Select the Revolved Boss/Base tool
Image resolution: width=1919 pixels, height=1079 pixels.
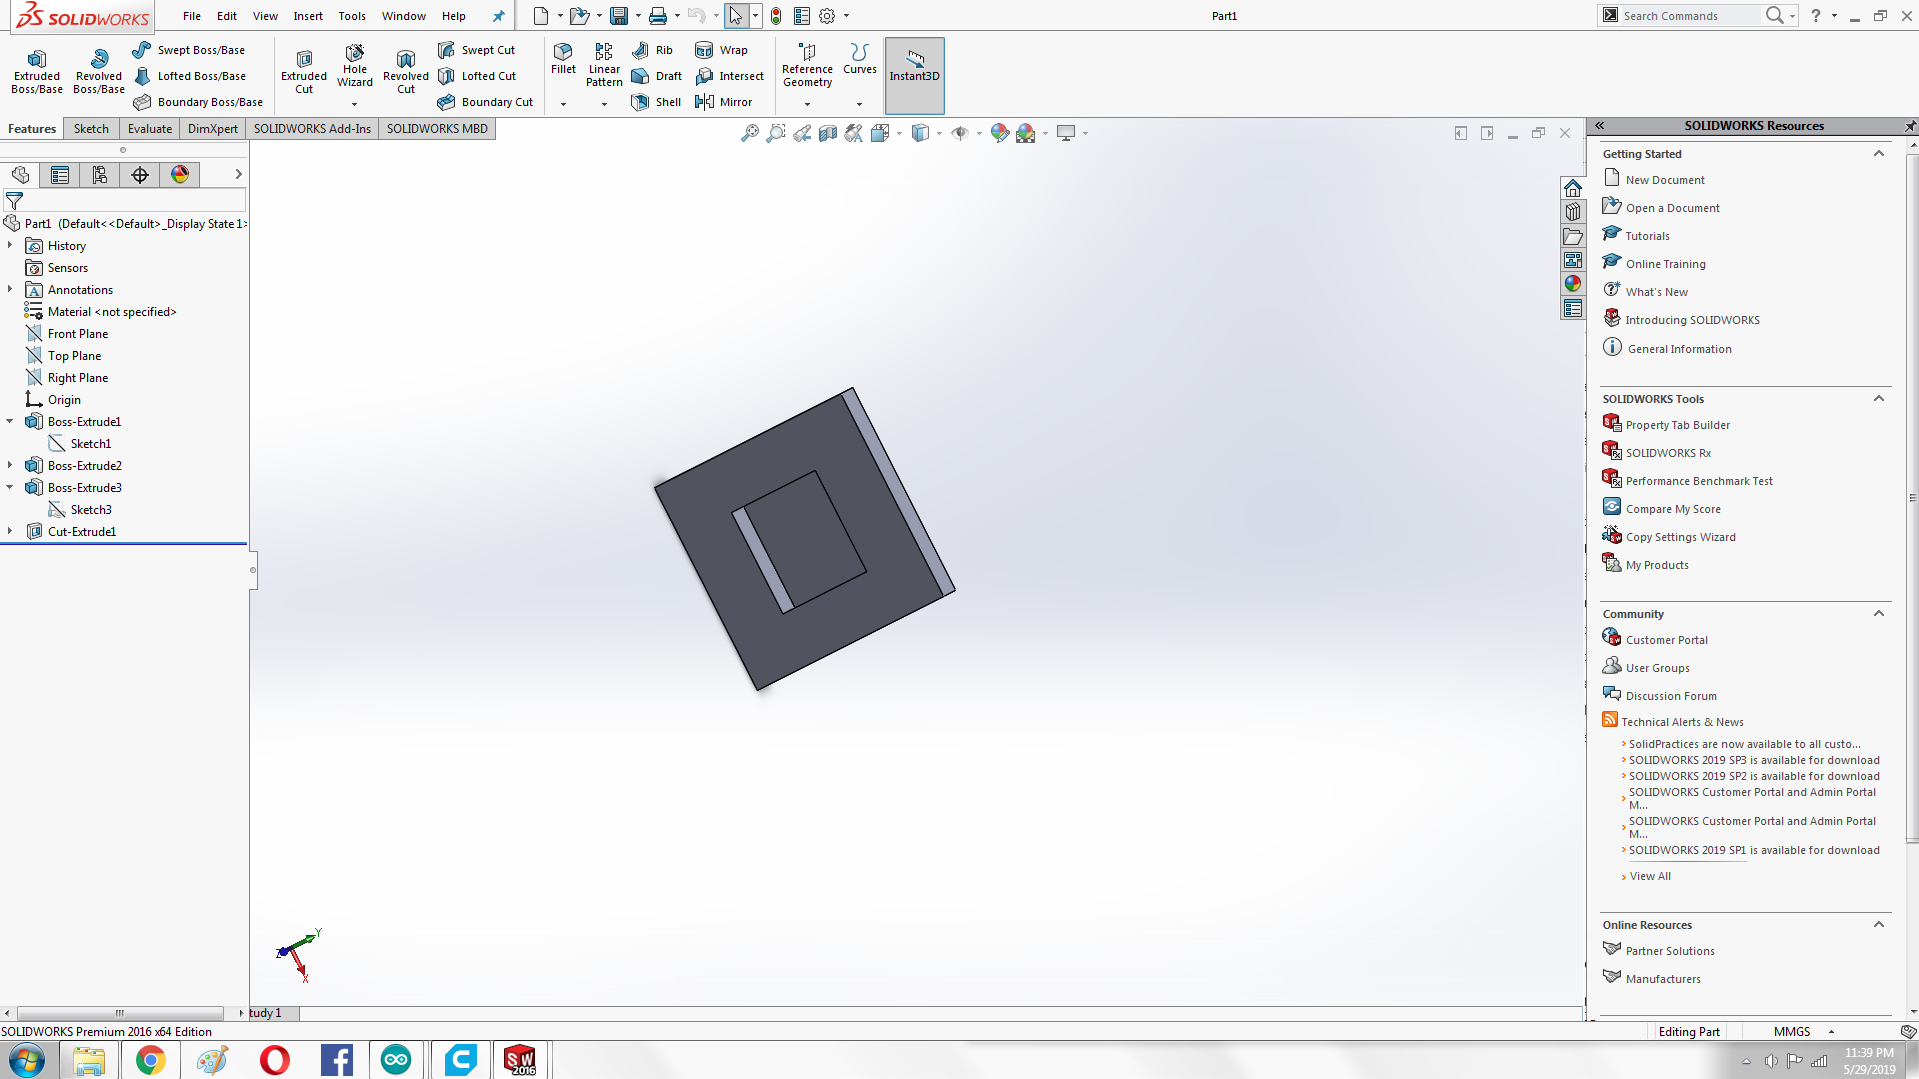point(99,72)
